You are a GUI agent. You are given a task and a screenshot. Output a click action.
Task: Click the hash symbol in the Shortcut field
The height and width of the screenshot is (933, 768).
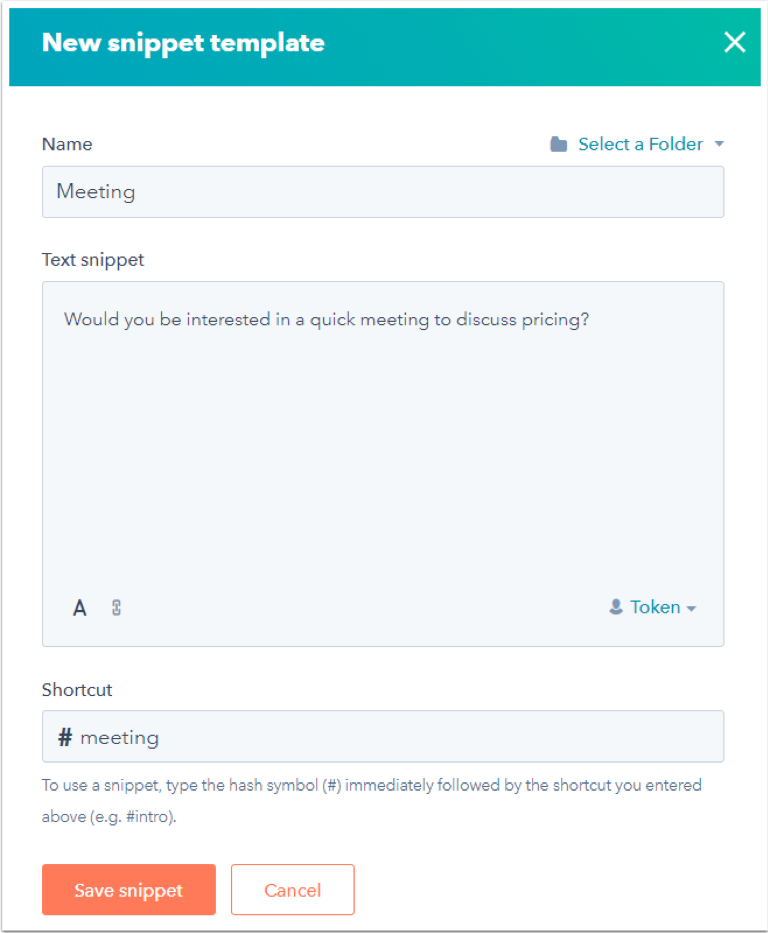[x=62, y=736]
